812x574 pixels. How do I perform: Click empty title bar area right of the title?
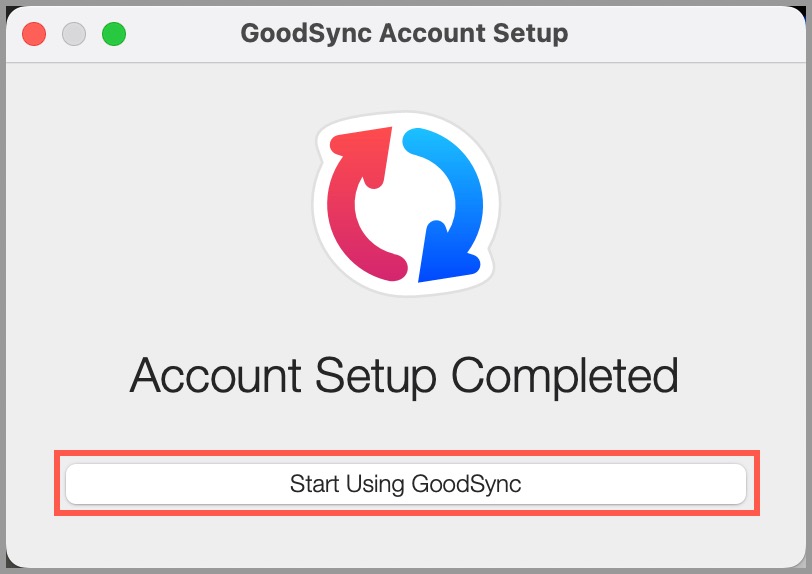point(684,34)
